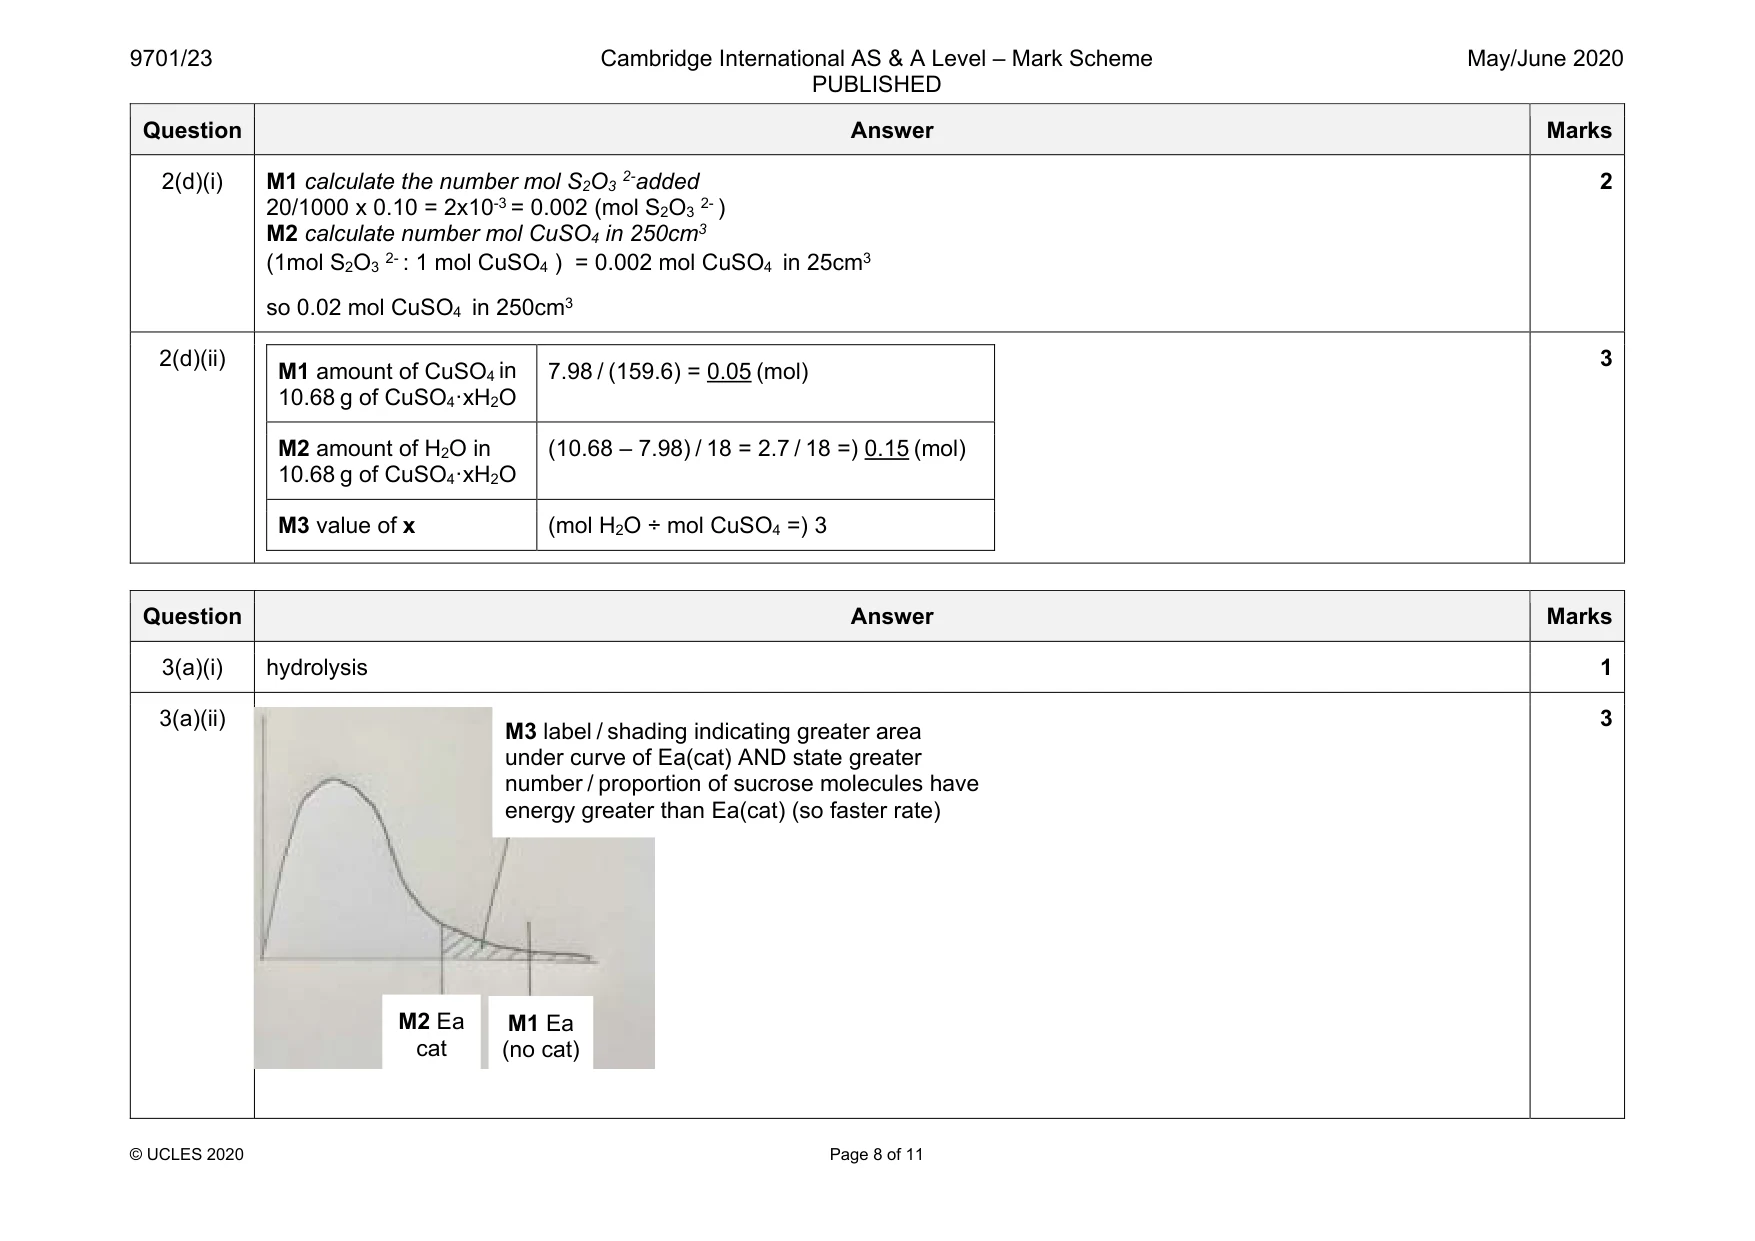The width and height of the screenshot is (1755, 1241).
Task: Click question number 3(a)(ii)
Action: tap(192, 719)
